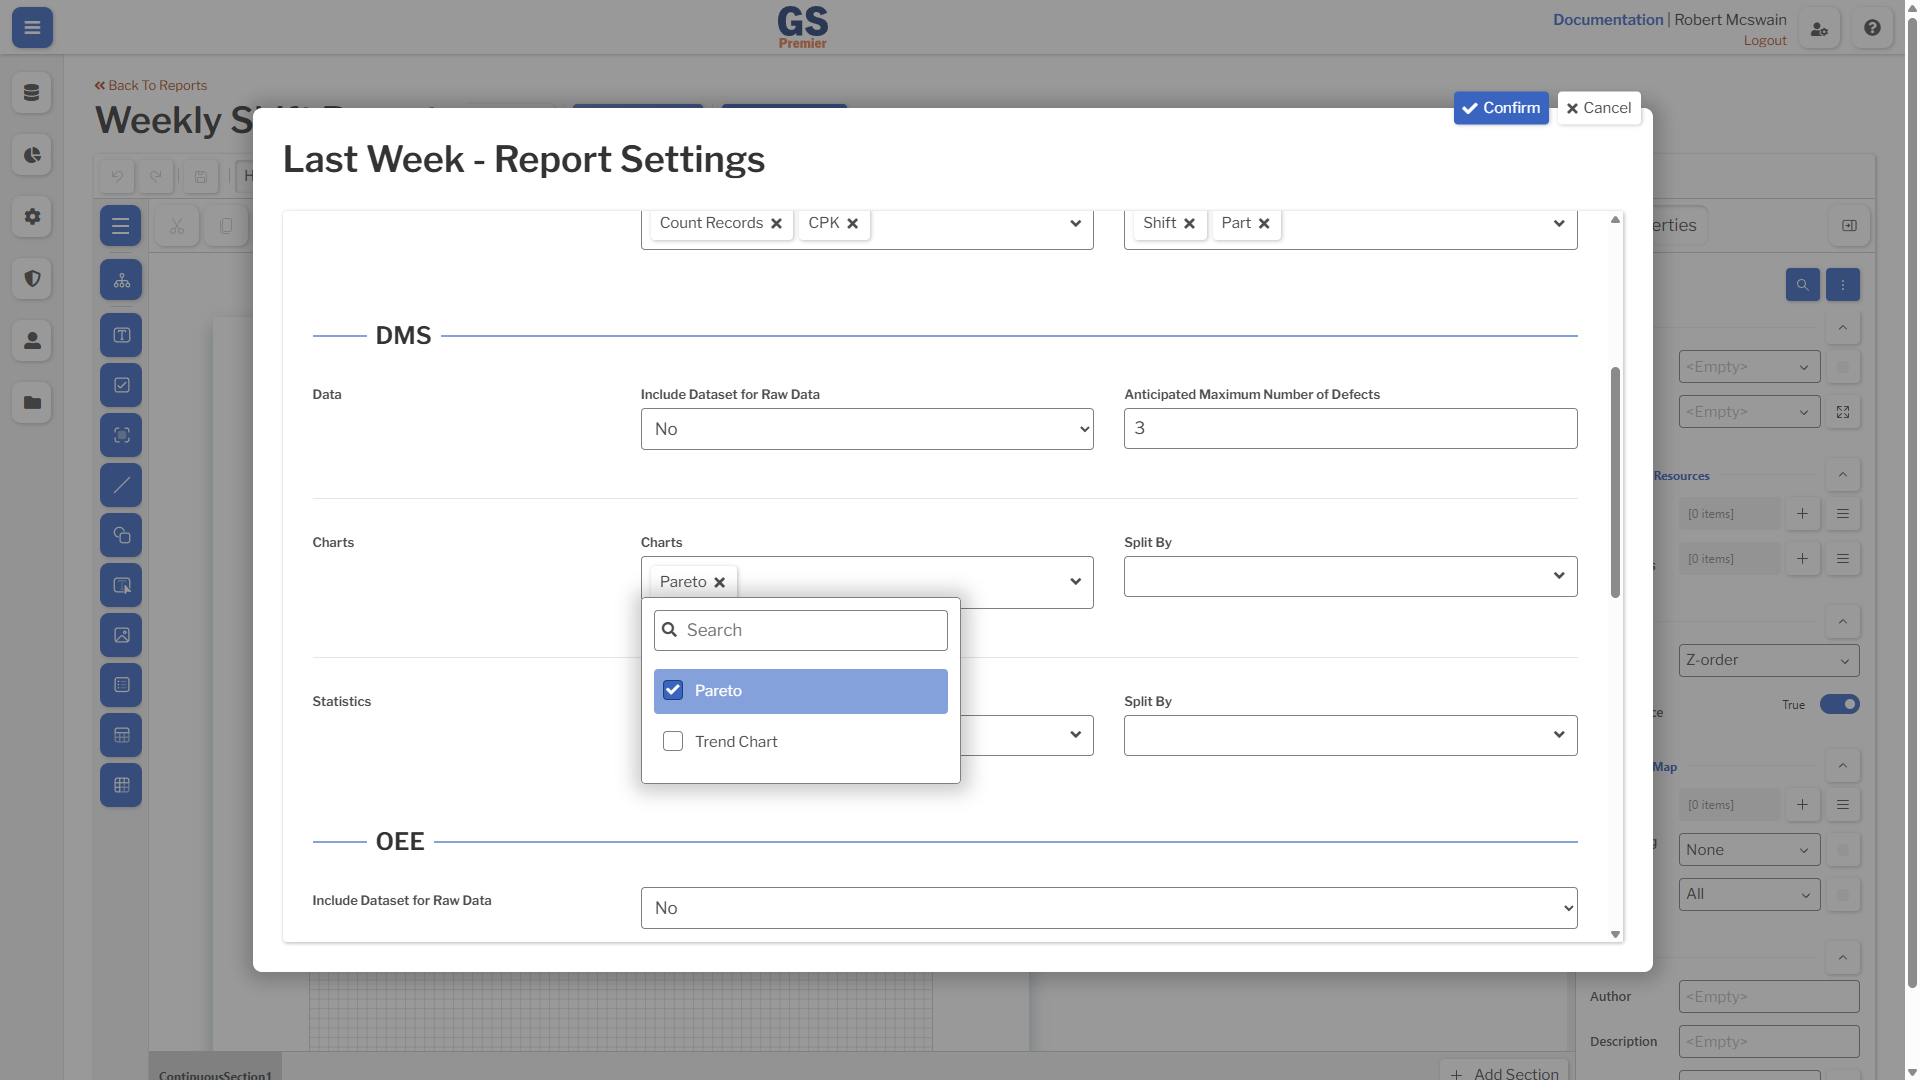The width and height of the screenshot is (1920, 1080).
Task: Remove the Pareto tag from Charts
Action: coord(719,583)
